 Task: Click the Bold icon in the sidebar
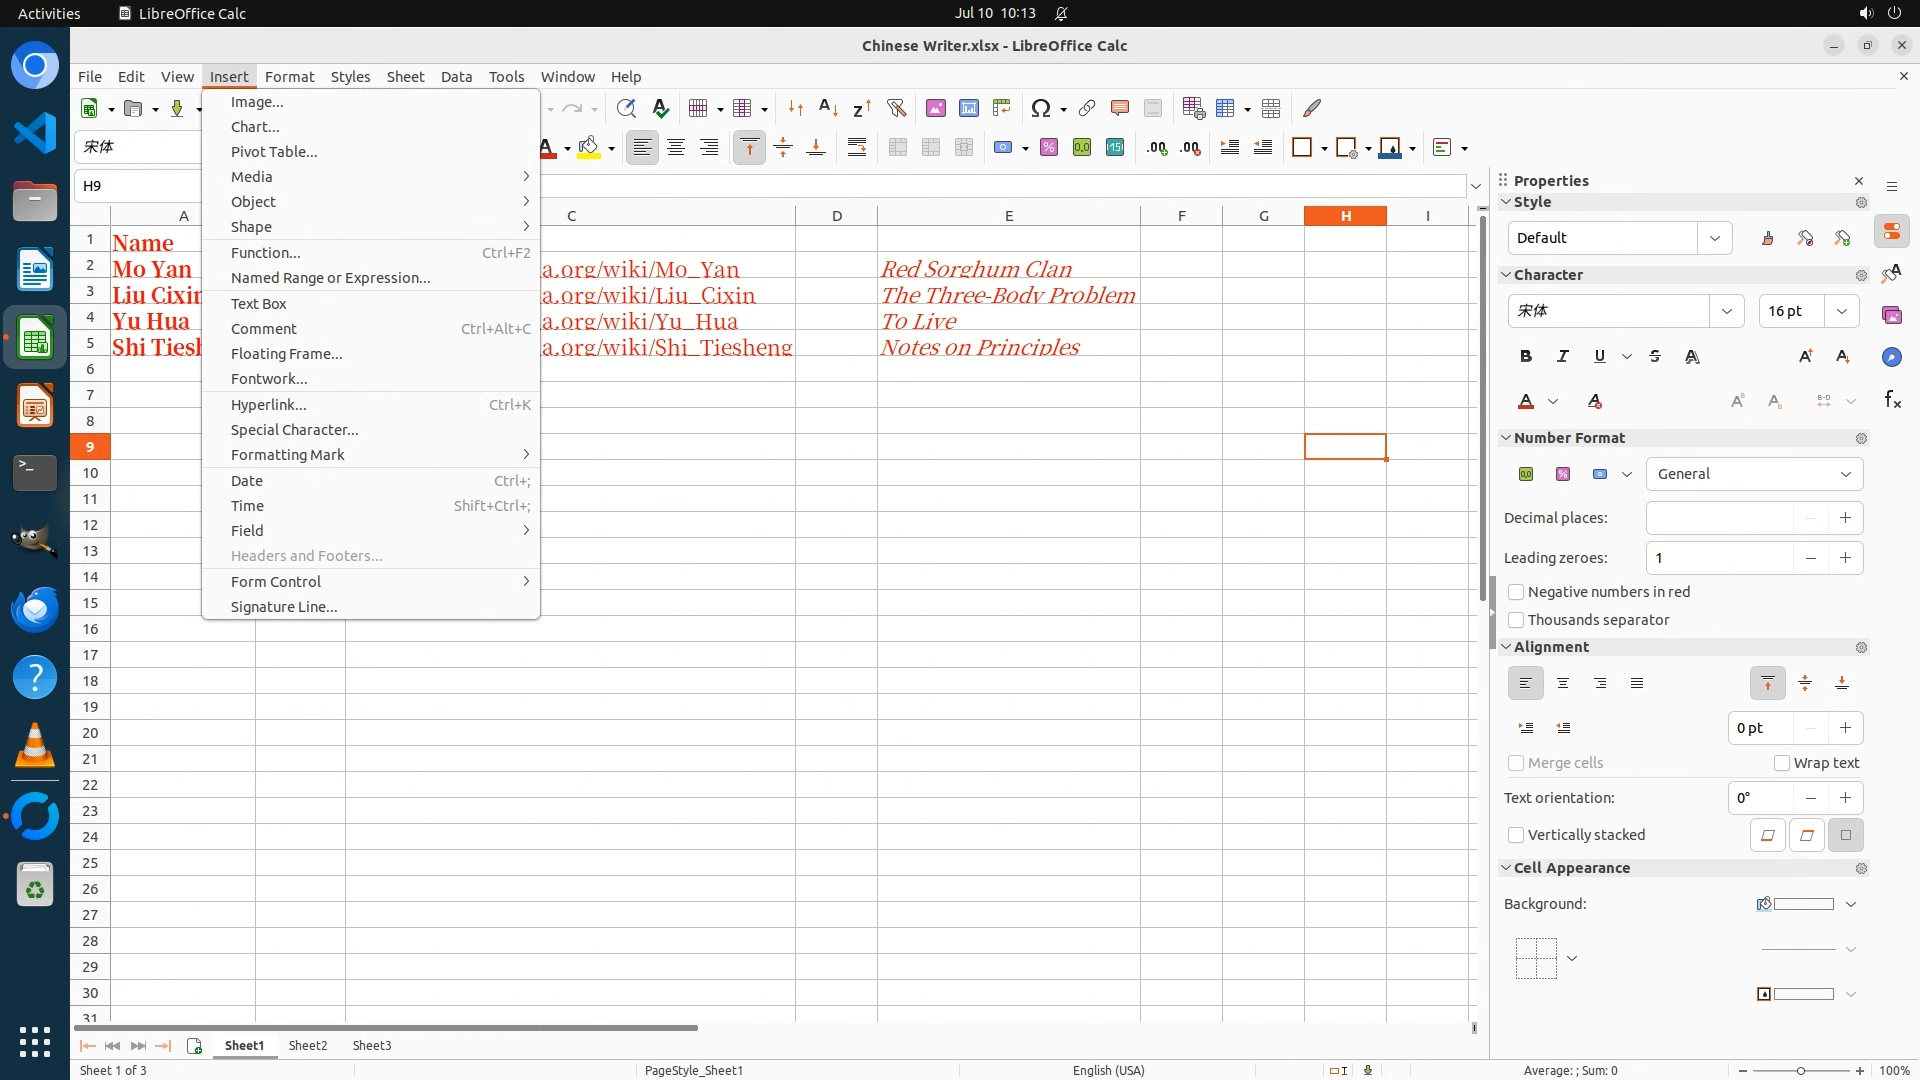click(x=1526, y=356)
